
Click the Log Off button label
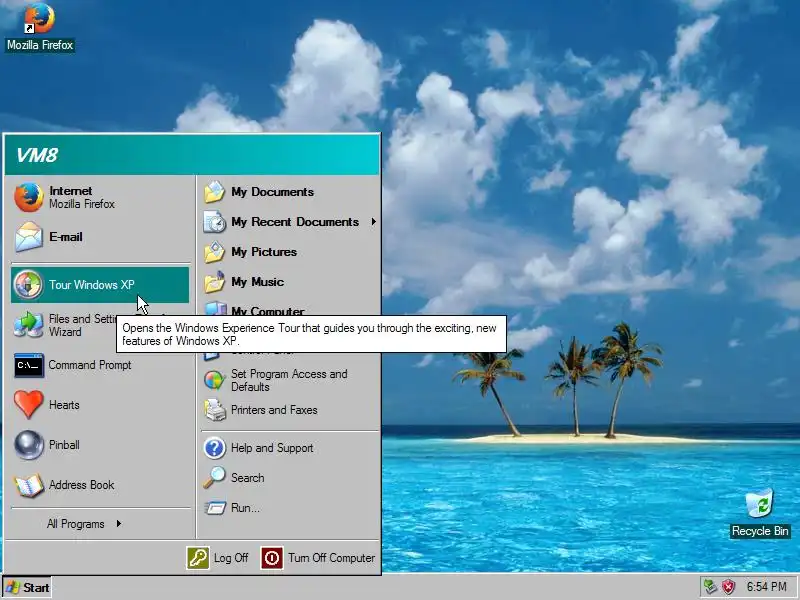pos(231,558)
